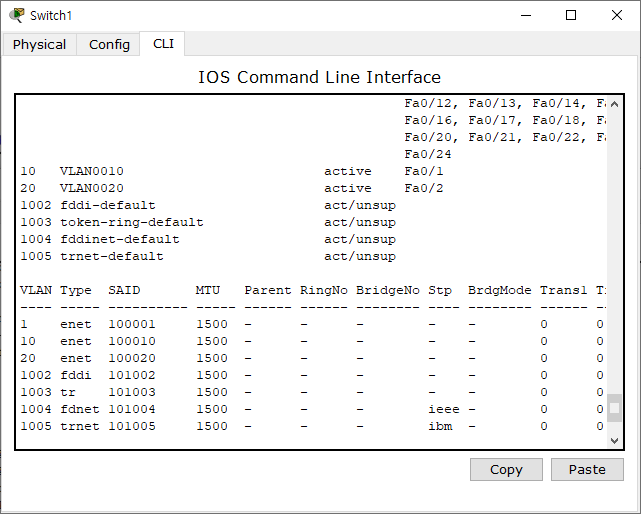This screenshot has width=641, height=514.
Task: Click the scrollbar up arrow
Action: (x=614, y=104)
